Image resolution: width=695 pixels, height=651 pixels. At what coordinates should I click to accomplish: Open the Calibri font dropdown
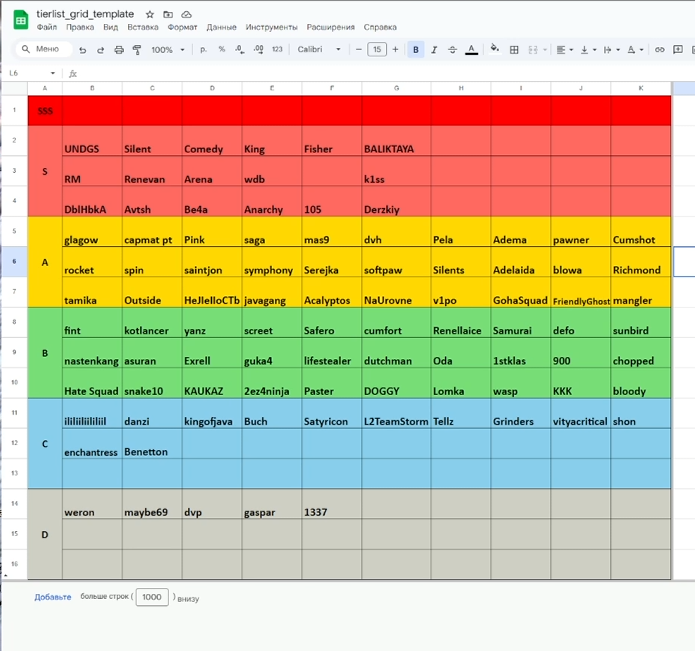(320, 49)
